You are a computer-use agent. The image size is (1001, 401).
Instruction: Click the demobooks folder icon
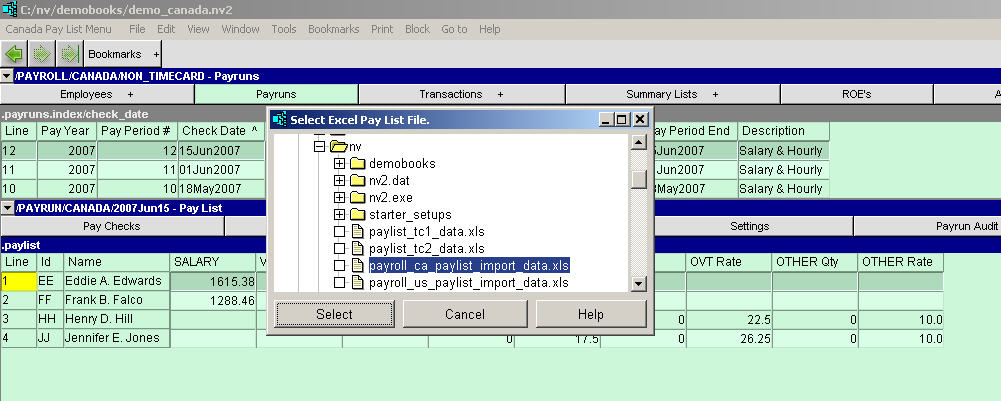(357, 163)
